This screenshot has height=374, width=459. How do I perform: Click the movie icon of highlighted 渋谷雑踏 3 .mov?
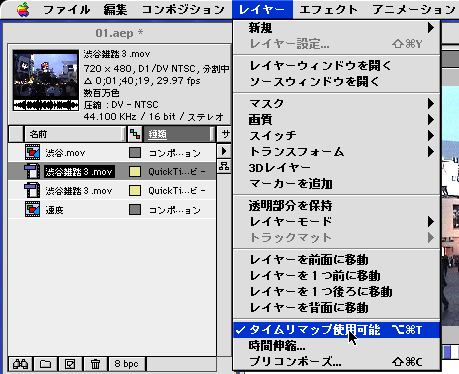(32, 172)
